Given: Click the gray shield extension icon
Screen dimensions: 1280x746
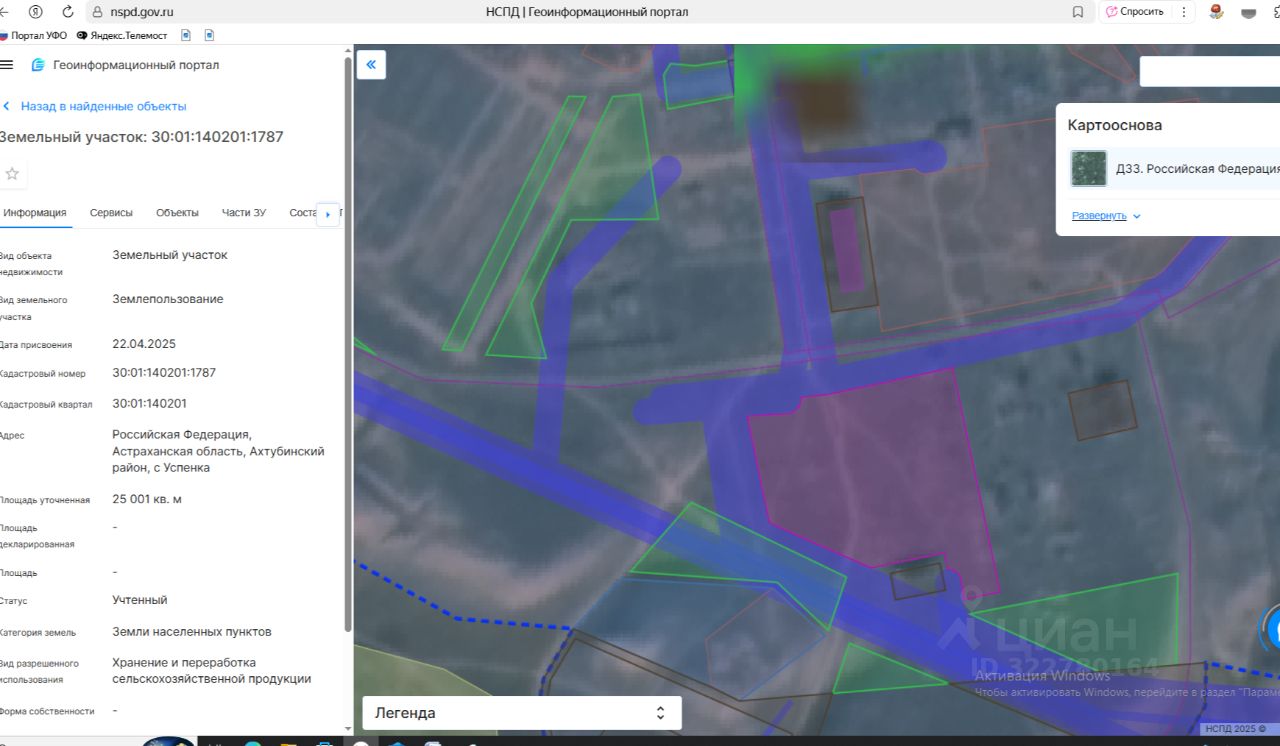Looking at the screenshot, I should pos(1249,13).
